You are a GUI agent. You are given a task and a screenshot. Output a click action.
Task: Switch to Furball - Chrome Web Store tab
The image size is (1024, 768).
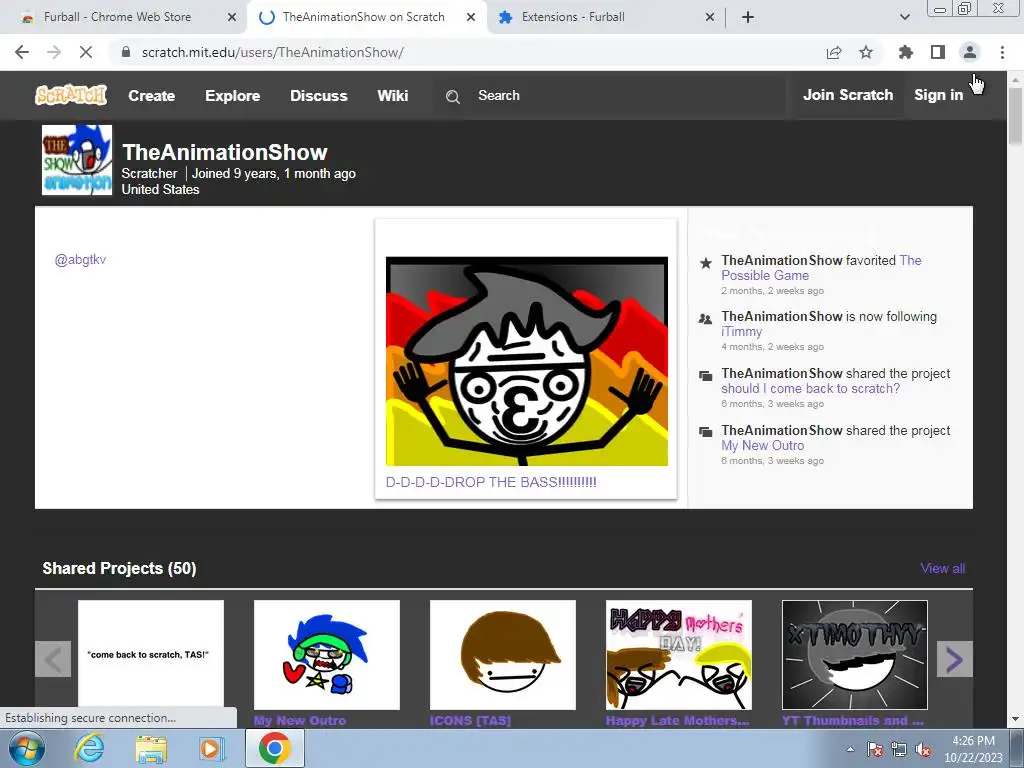118,17
